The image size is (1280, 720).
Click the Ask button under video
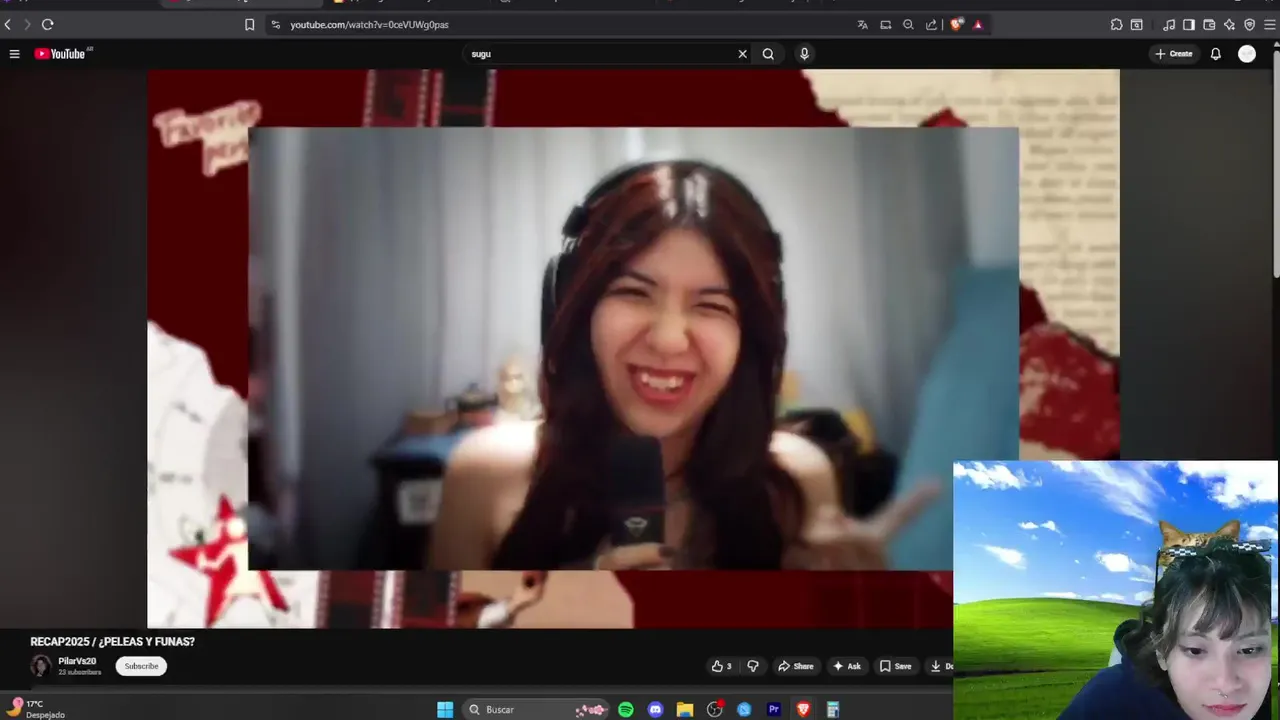[x=847, y=666]
